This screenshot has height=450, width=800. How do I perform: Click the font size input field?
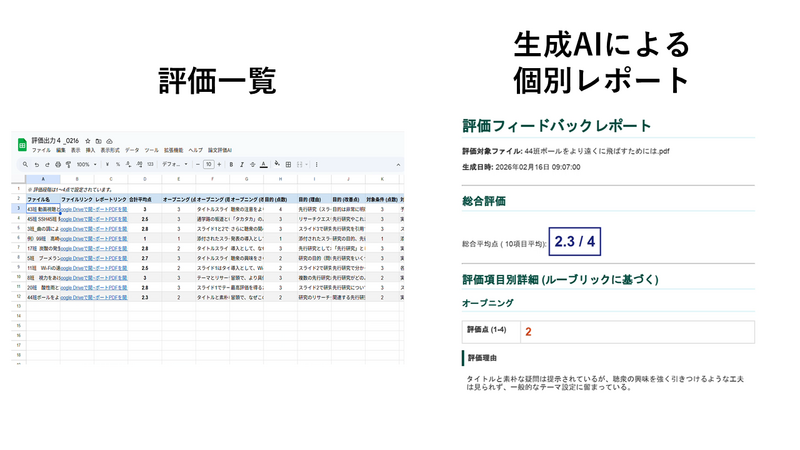tap(208, 164)
